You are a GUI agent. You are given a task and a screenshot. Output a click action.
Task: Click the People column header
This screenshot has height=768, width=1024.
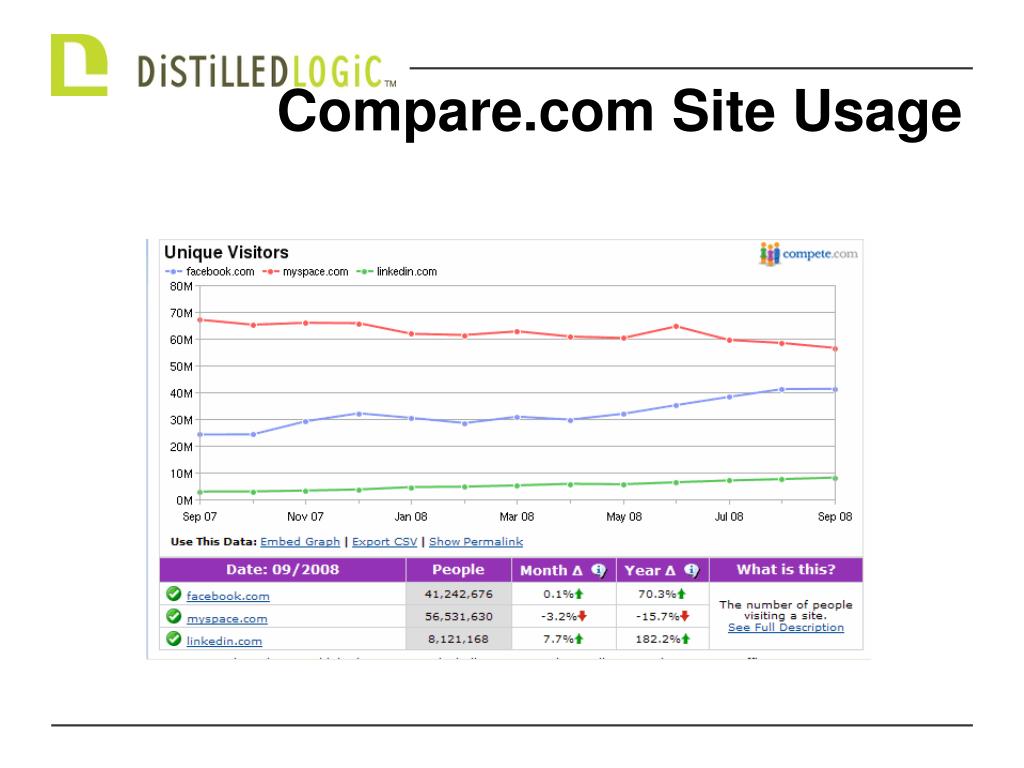(x=458, y=569)
